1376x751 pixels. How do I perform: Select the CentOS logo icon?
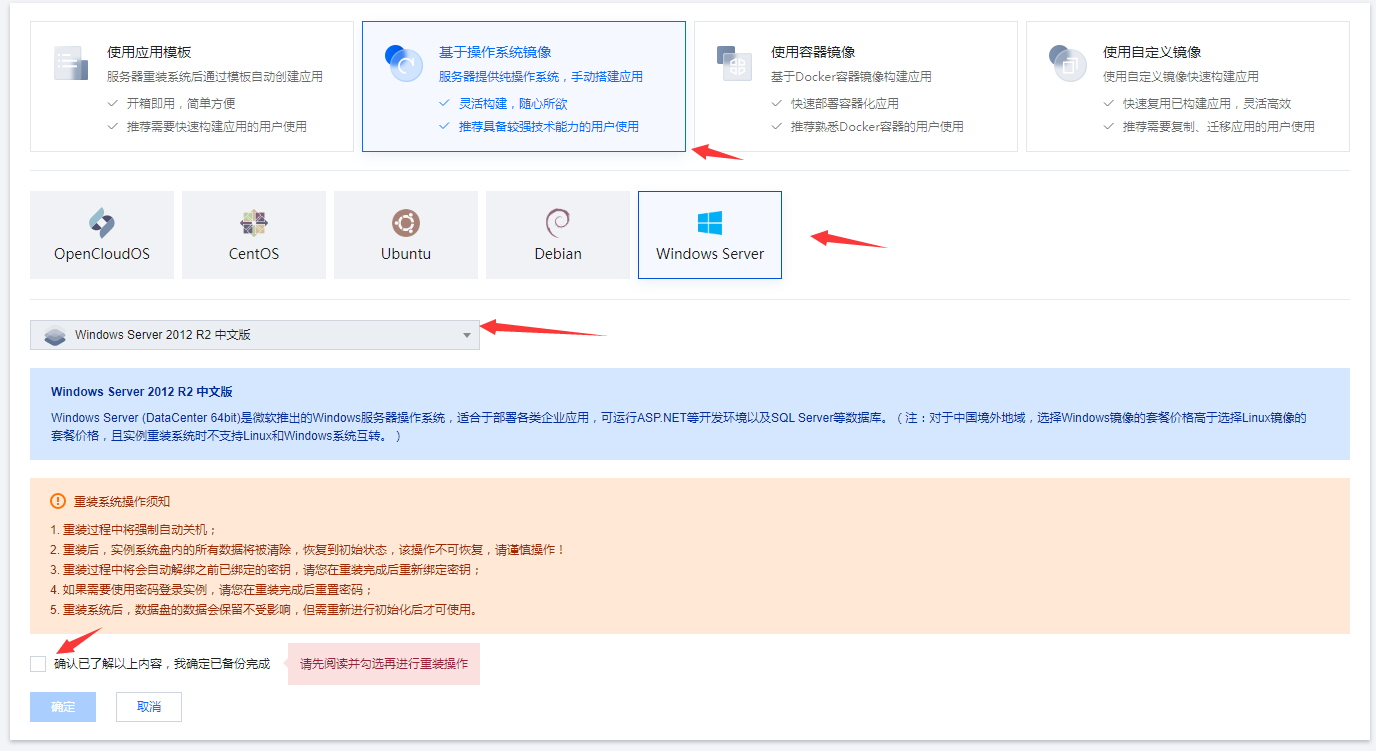click(254, 223)
